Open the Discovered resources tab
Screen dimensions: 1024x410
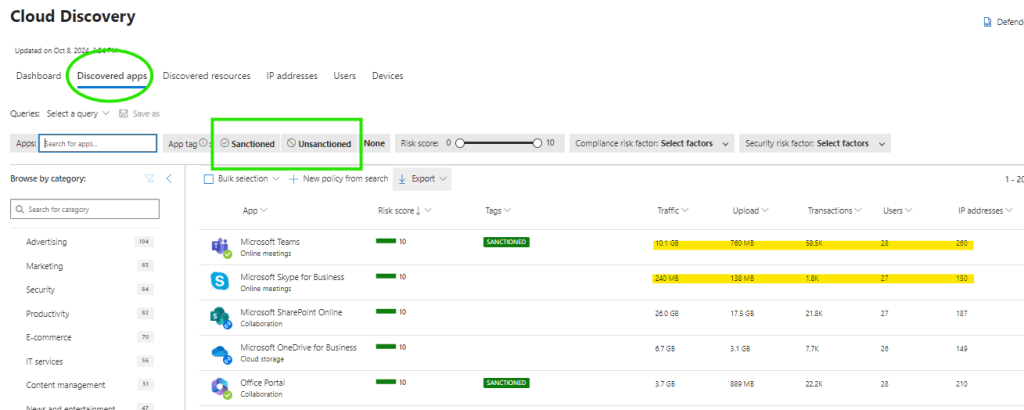206,76
